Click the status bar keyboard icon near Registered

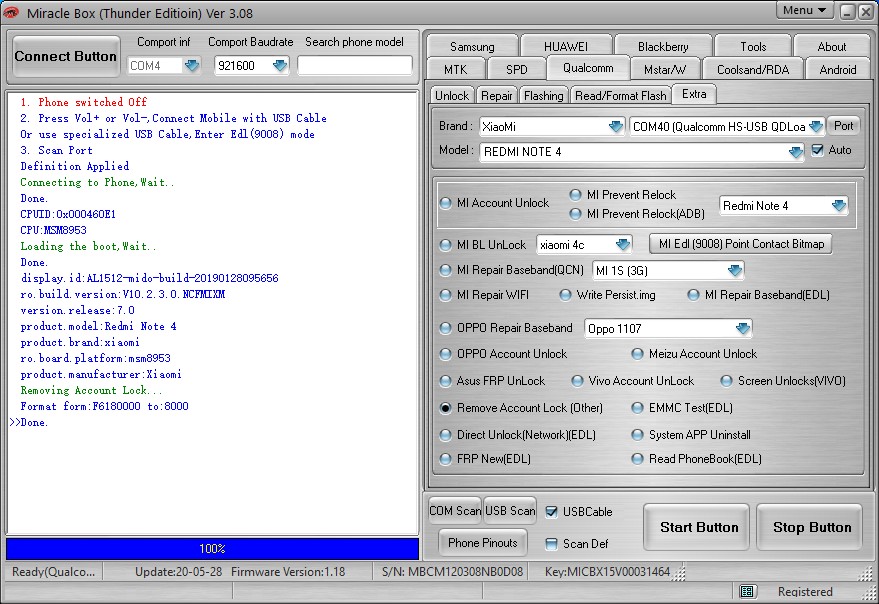tap(747, 591)
